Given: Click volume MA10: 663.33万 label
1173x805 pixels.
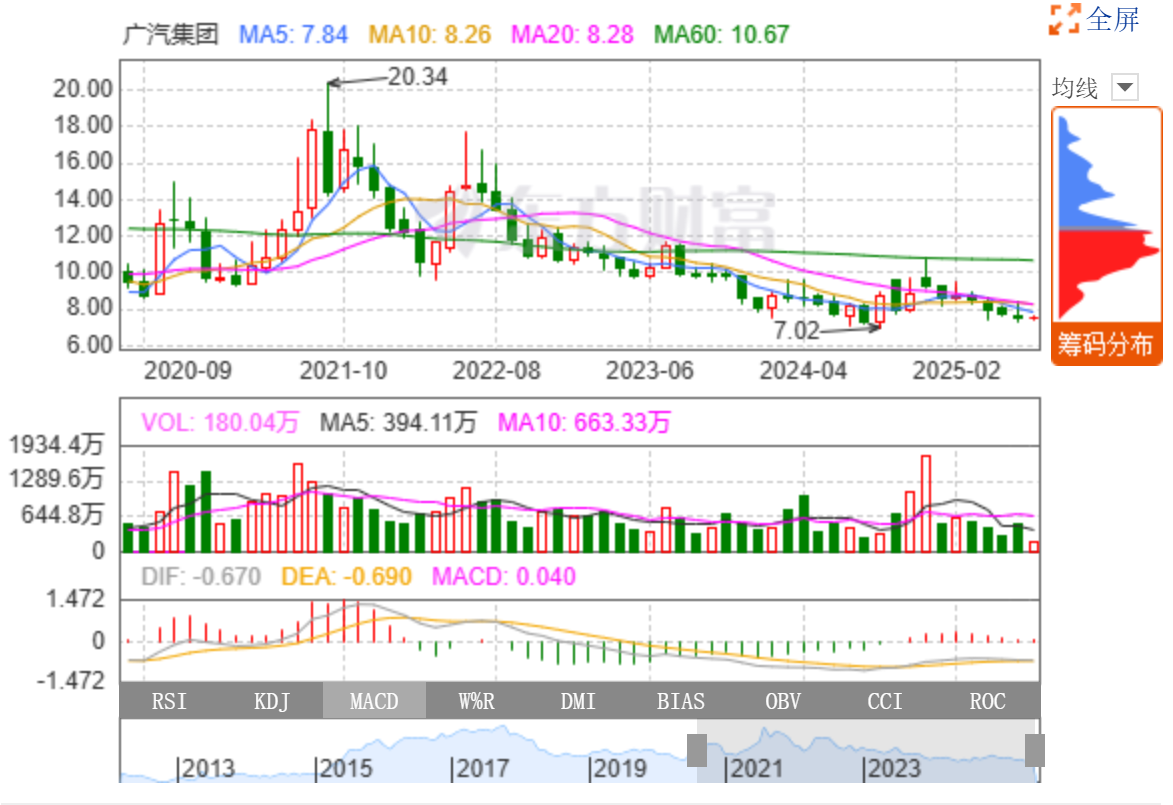Looking at the screenshot, I should coord(584,423).
